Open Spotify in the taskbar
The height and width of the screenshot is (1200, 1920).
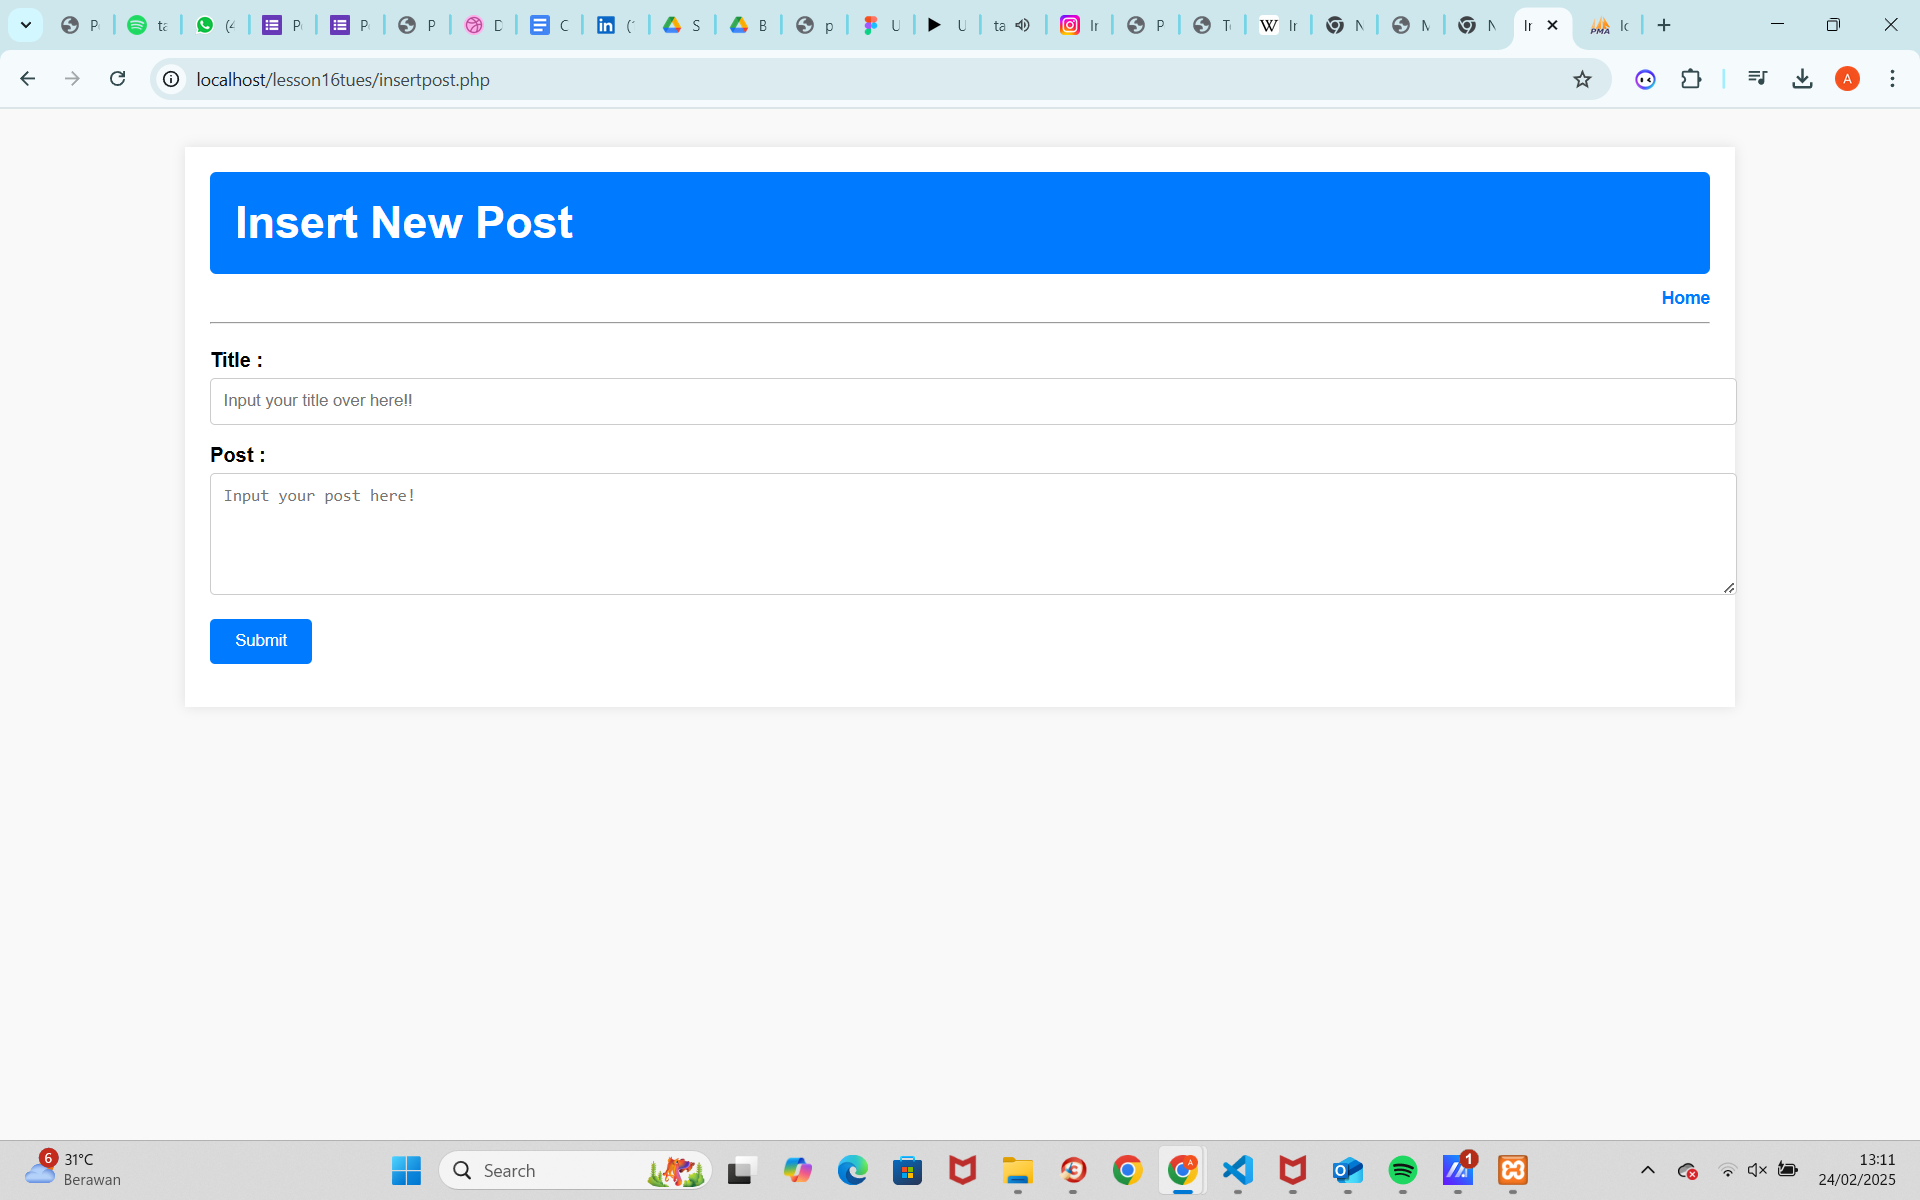[x=1402, y=1170]
